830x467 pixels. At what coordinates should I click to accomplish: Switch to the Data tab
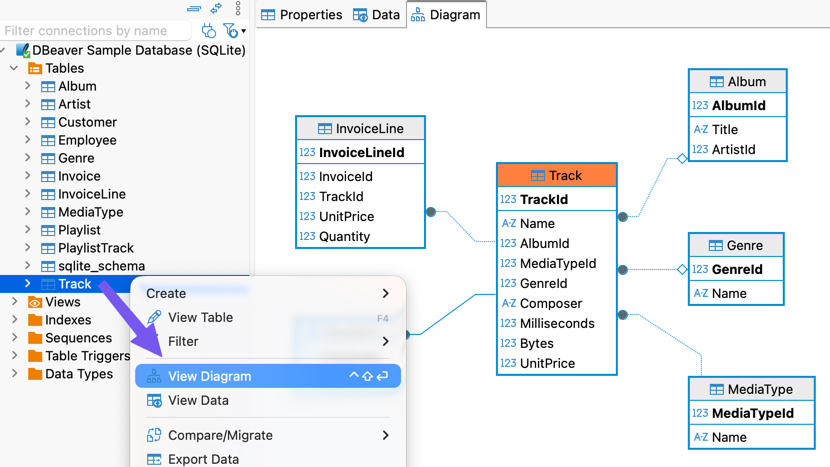[x=376, y=15]
